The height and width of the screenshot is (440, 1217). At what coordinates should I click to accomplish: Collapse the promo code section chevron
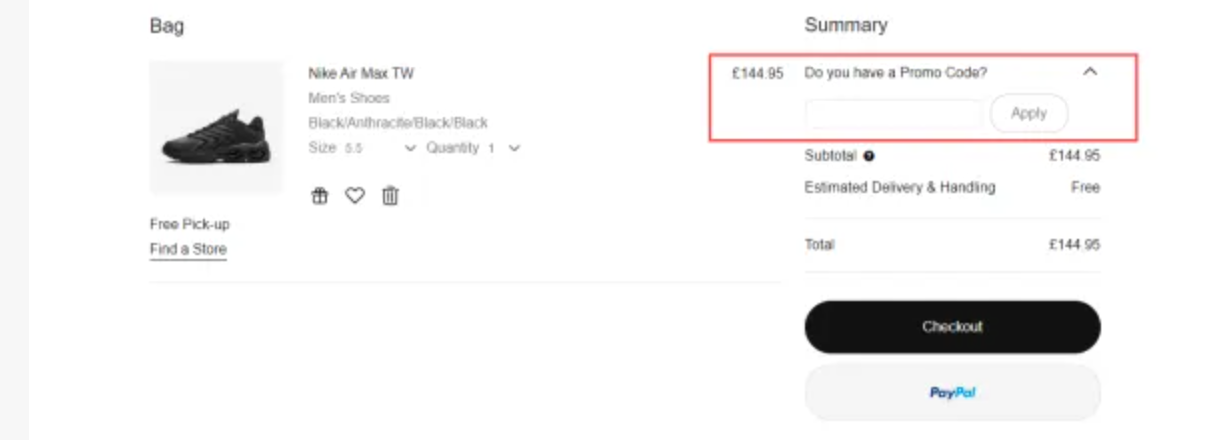1090,72
